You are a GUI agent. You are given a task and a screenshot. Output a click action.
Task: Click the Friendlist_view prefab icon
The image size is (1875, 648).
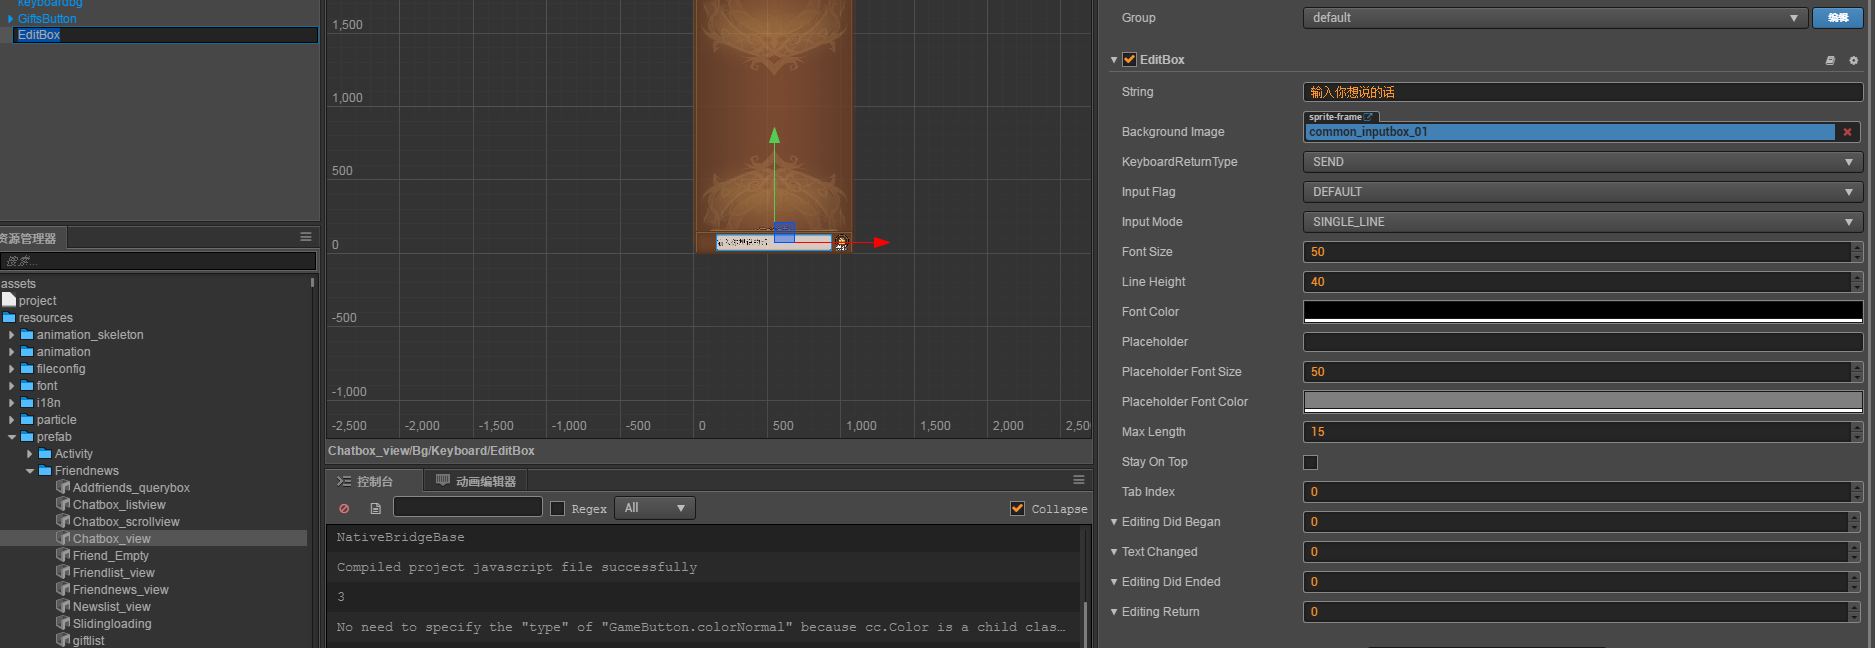[x=63, y=572]
